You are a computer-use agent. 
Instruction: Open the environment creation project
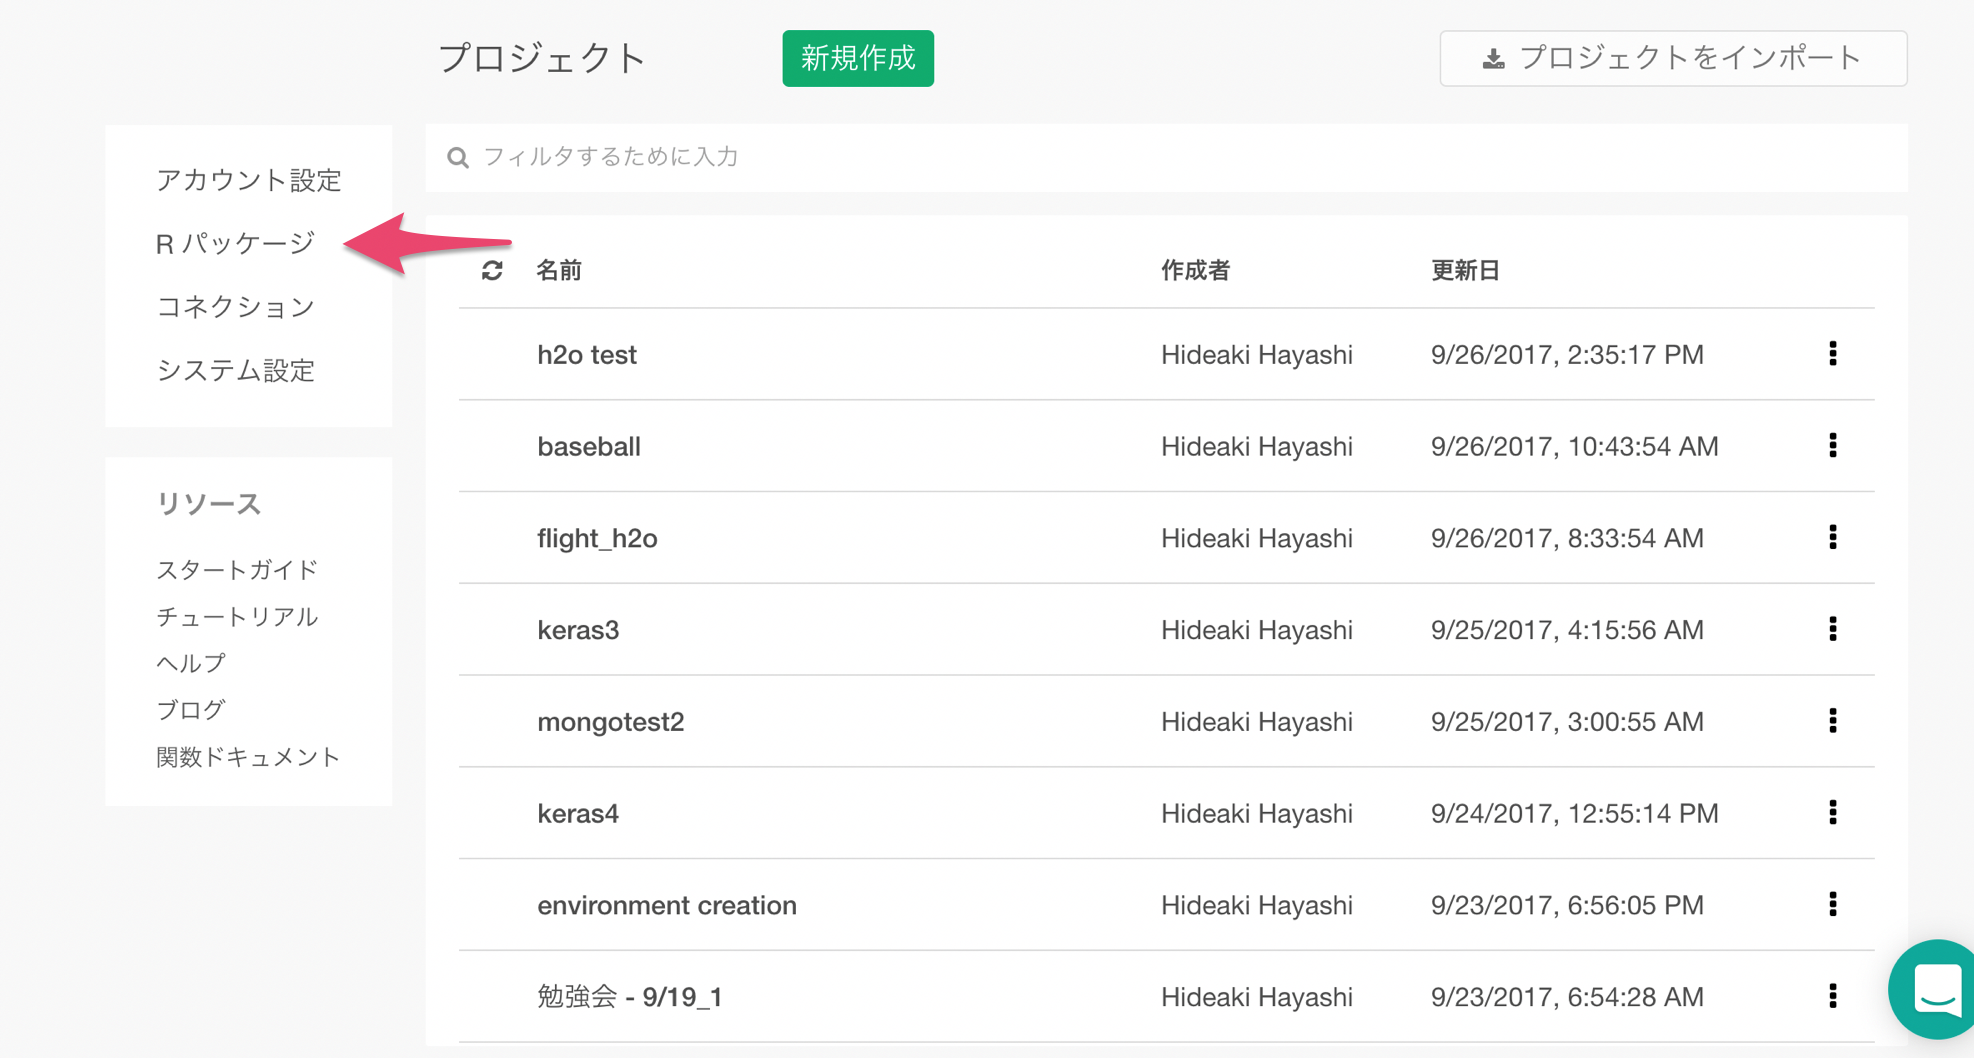pyautogui.click(x=667, y=905)
